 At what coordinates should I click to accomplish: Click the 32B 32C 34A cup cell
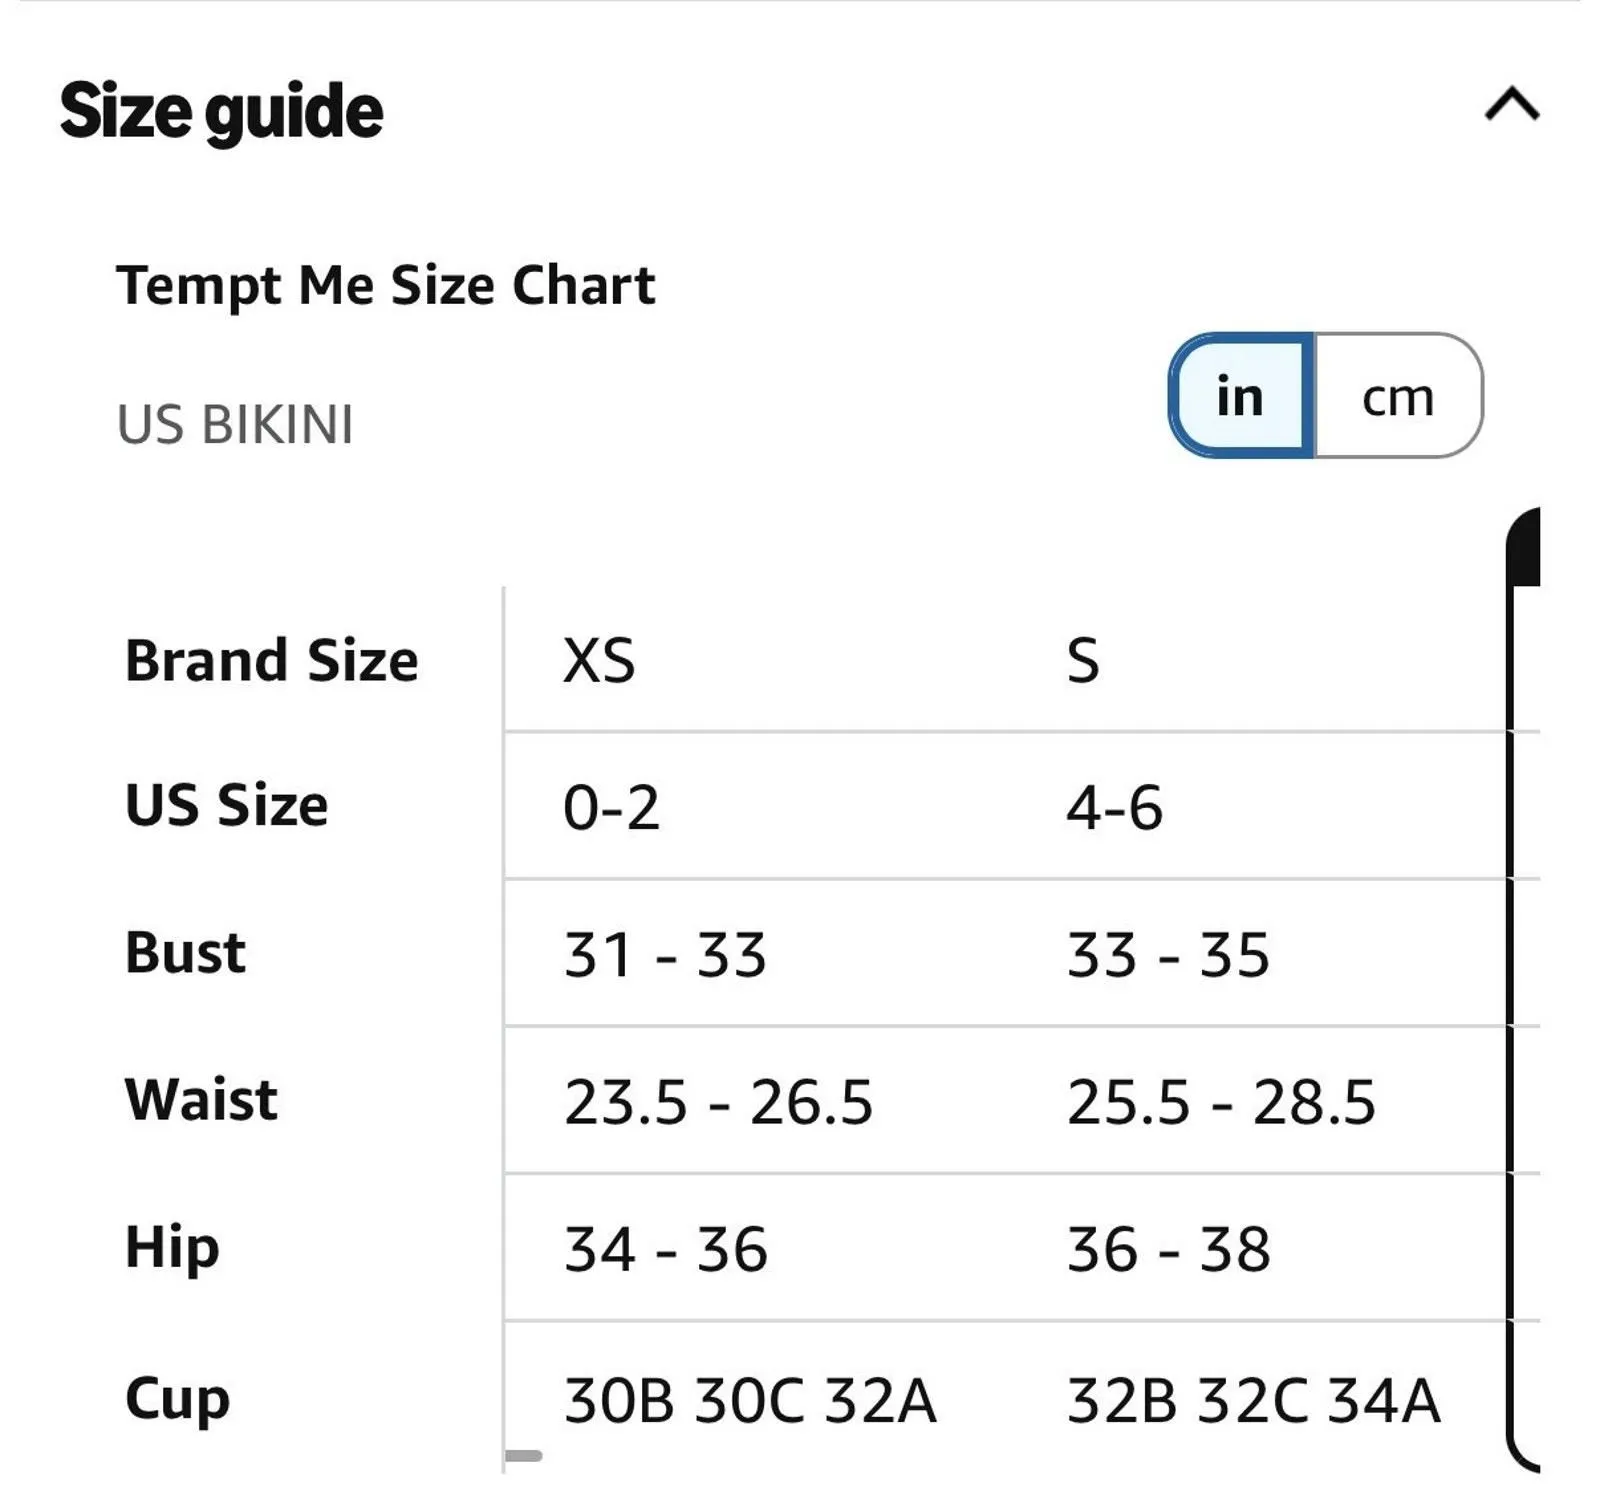click(x=1254, y=1400)
